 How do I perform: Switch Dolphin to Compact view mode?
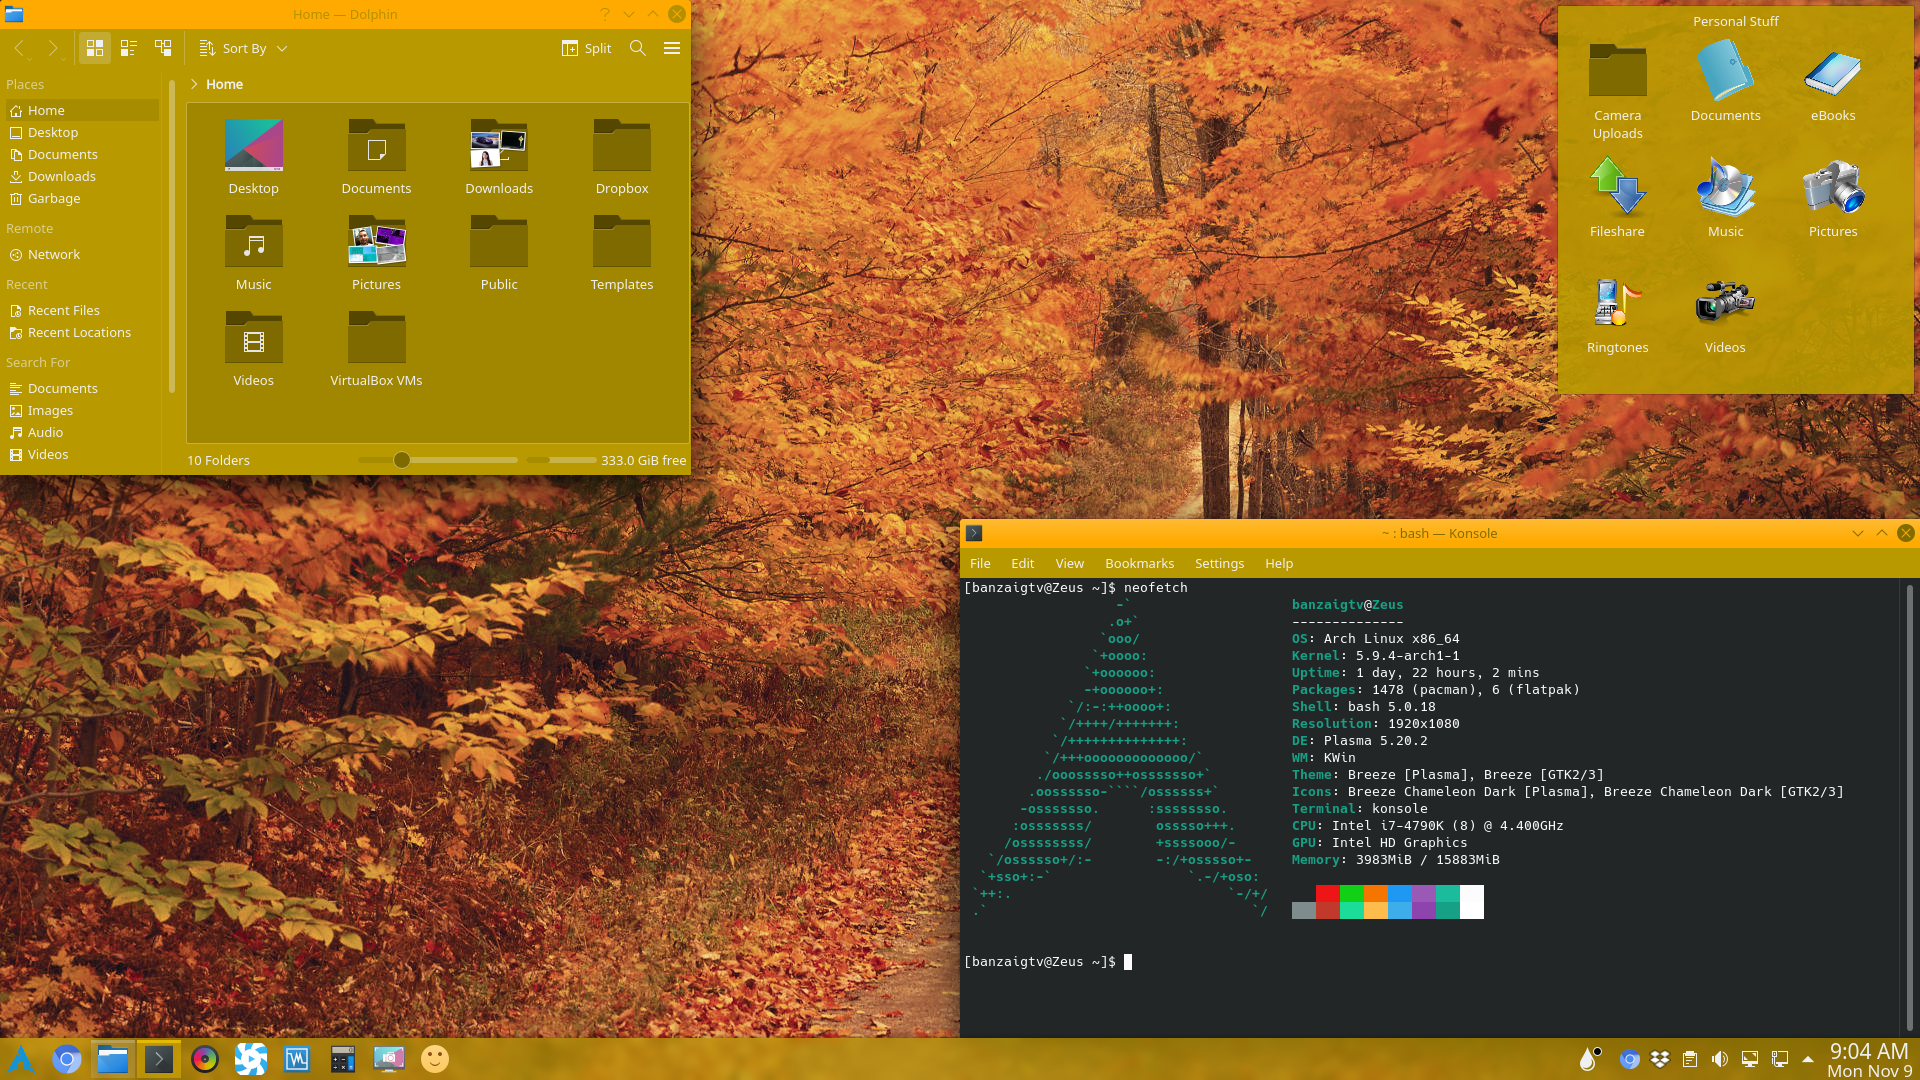tap(129, 48)
